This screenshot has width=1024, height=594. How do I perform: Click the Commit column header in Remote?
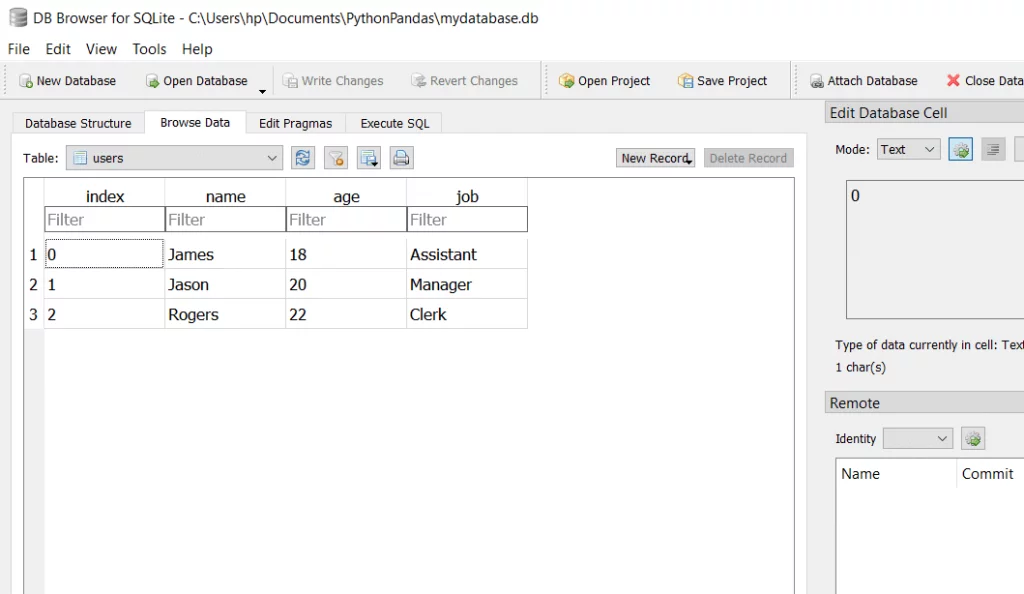(990, 474)
